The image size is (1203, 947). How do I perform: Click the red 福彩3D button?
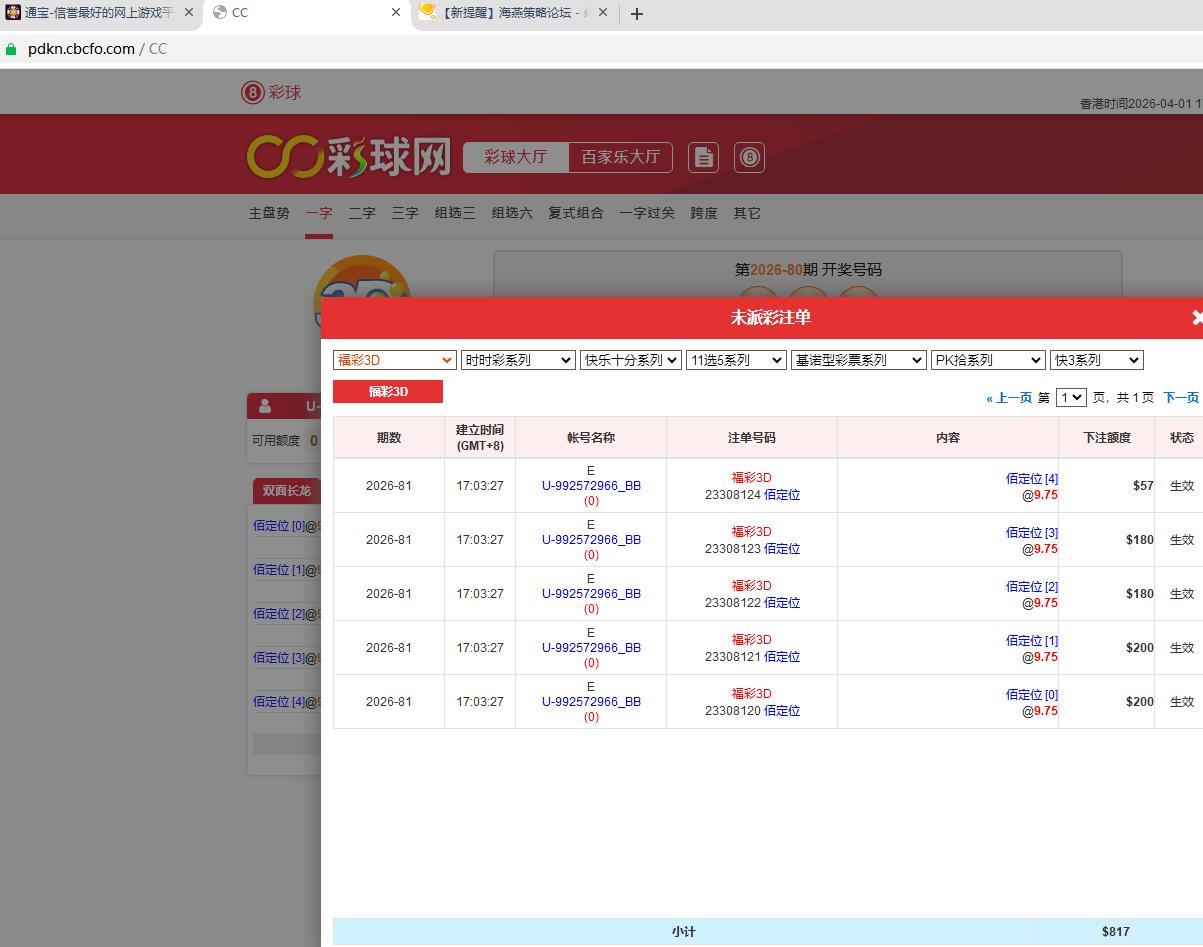click(x=388, y=391)
